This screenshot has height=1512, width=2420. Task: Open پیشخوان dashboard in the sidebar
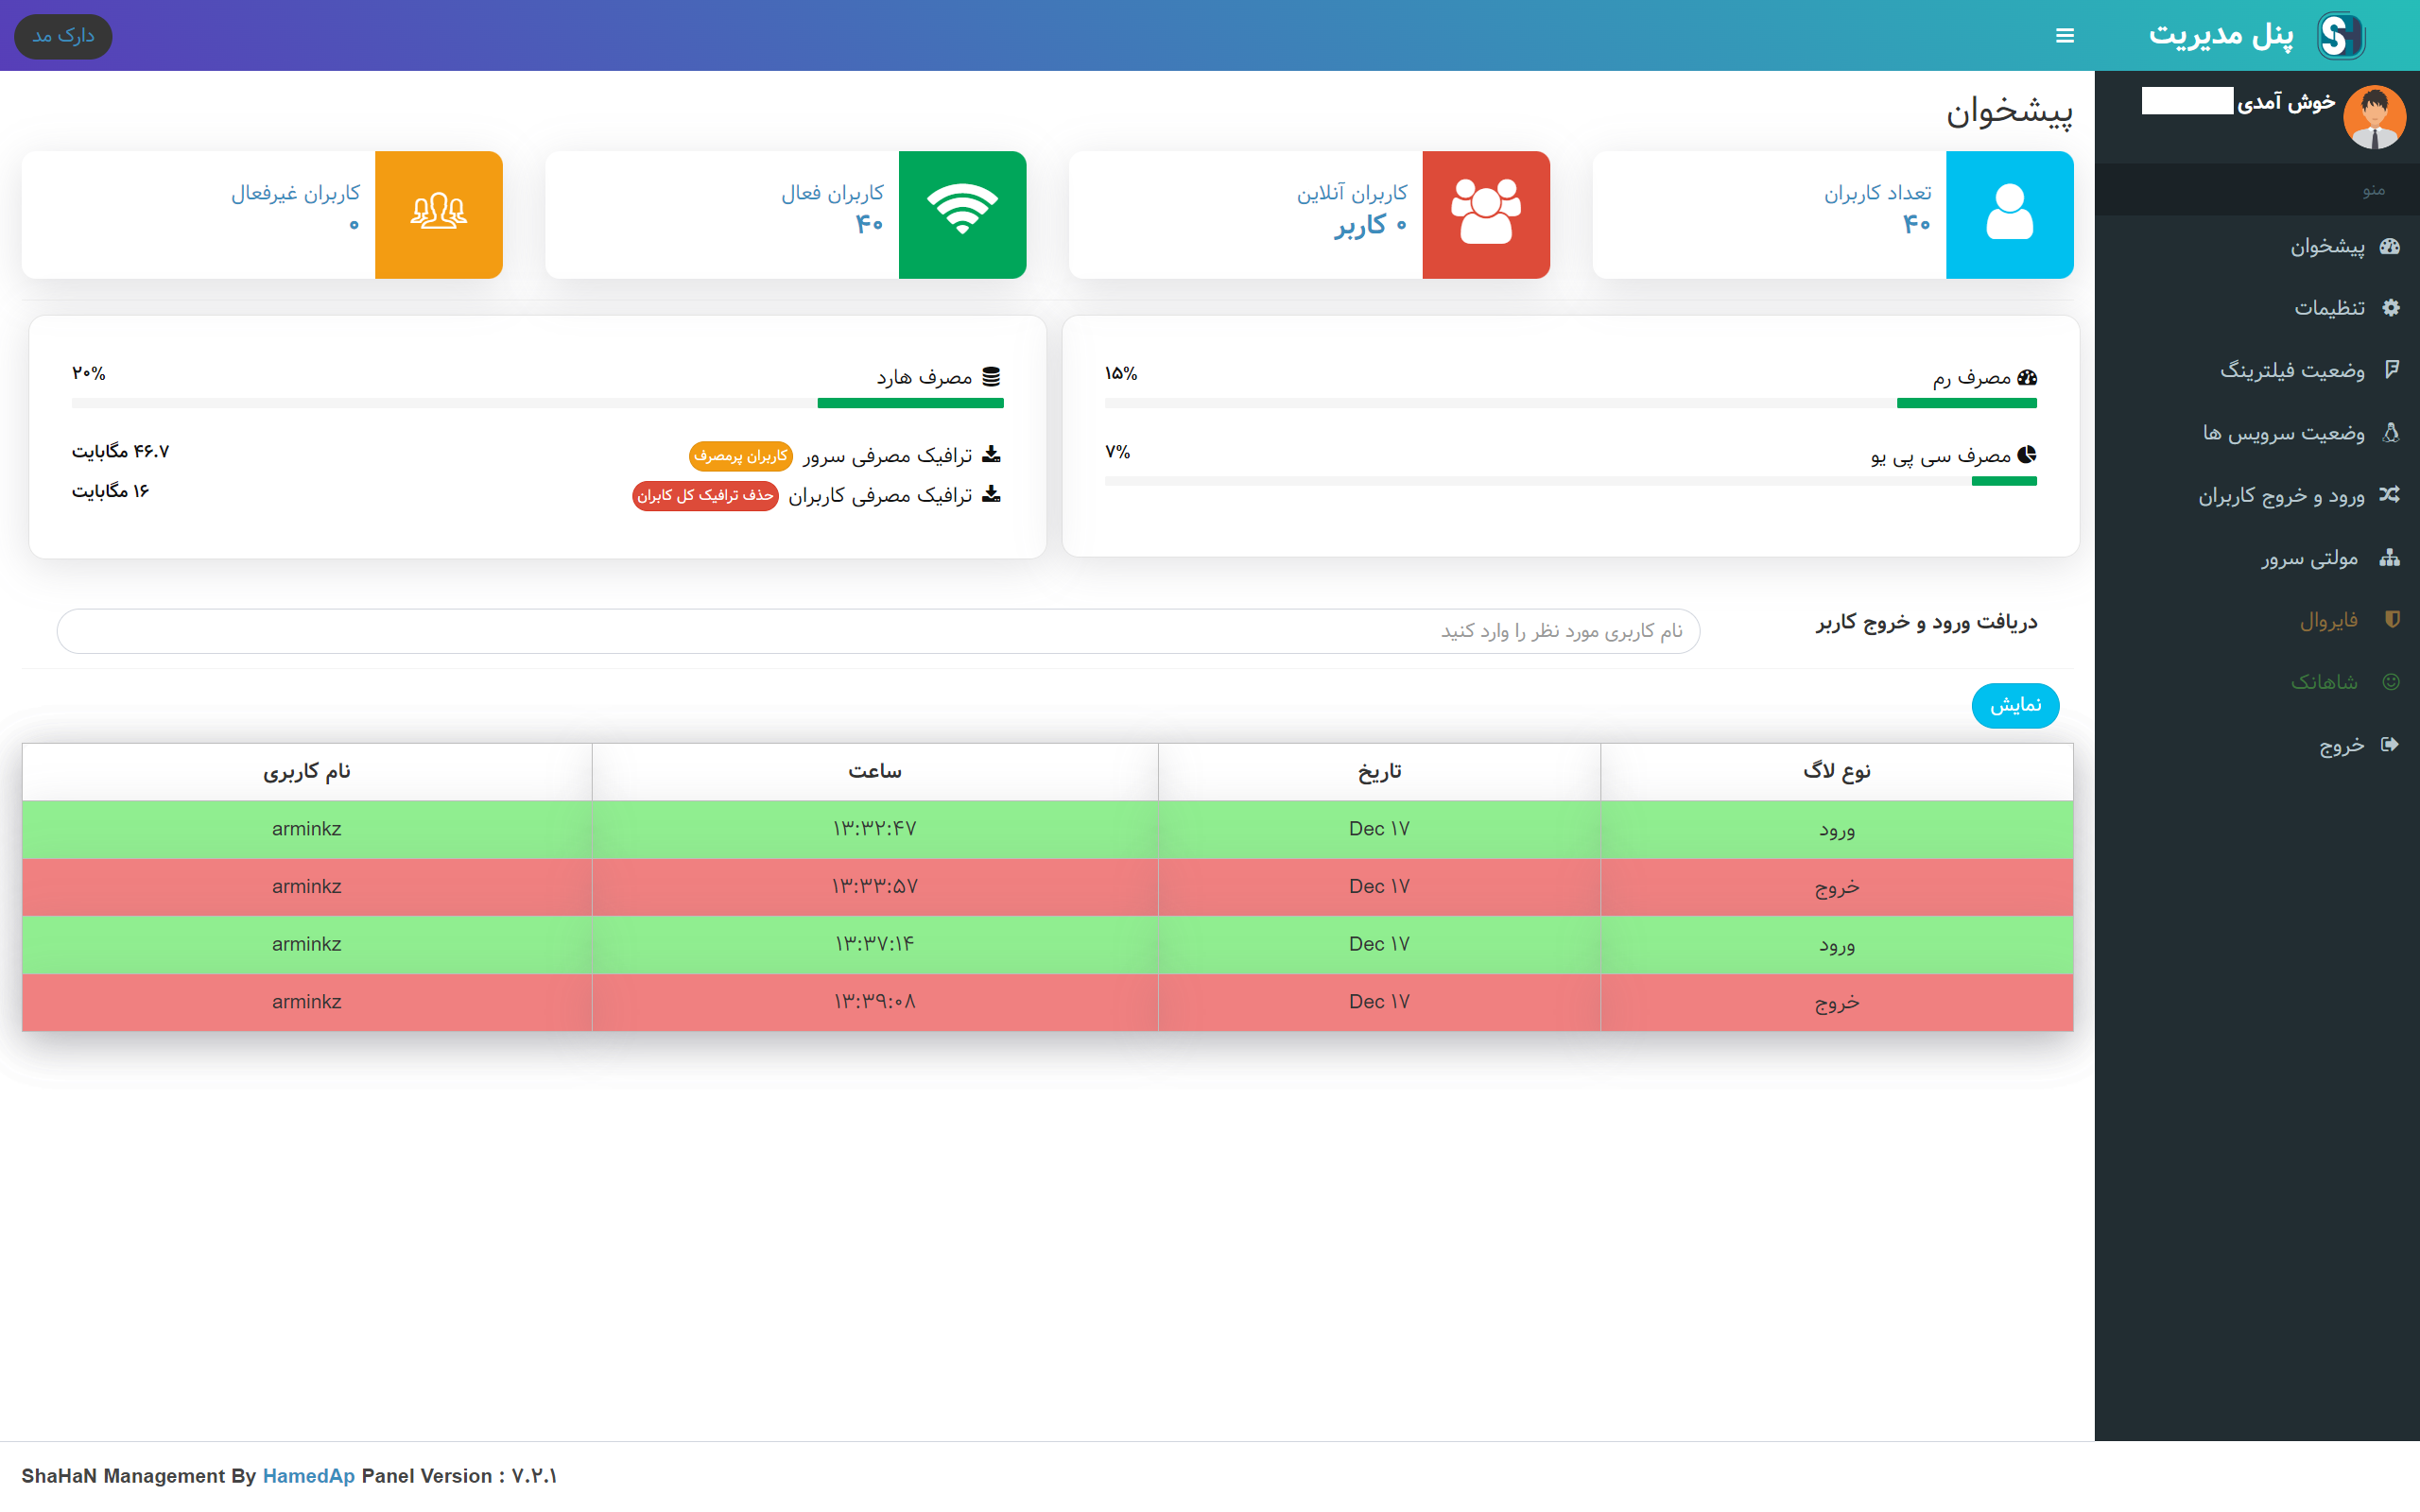2327,247
